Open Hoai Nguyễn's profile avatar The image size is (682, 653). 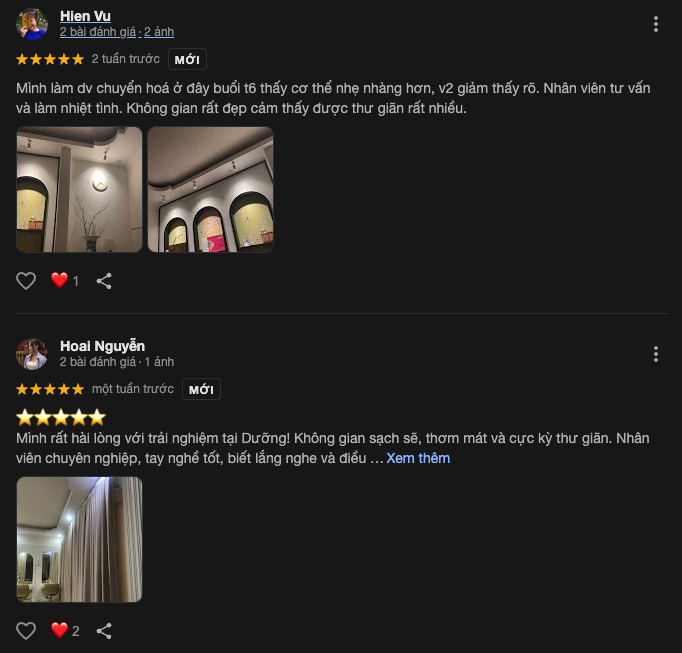point(32,354)
